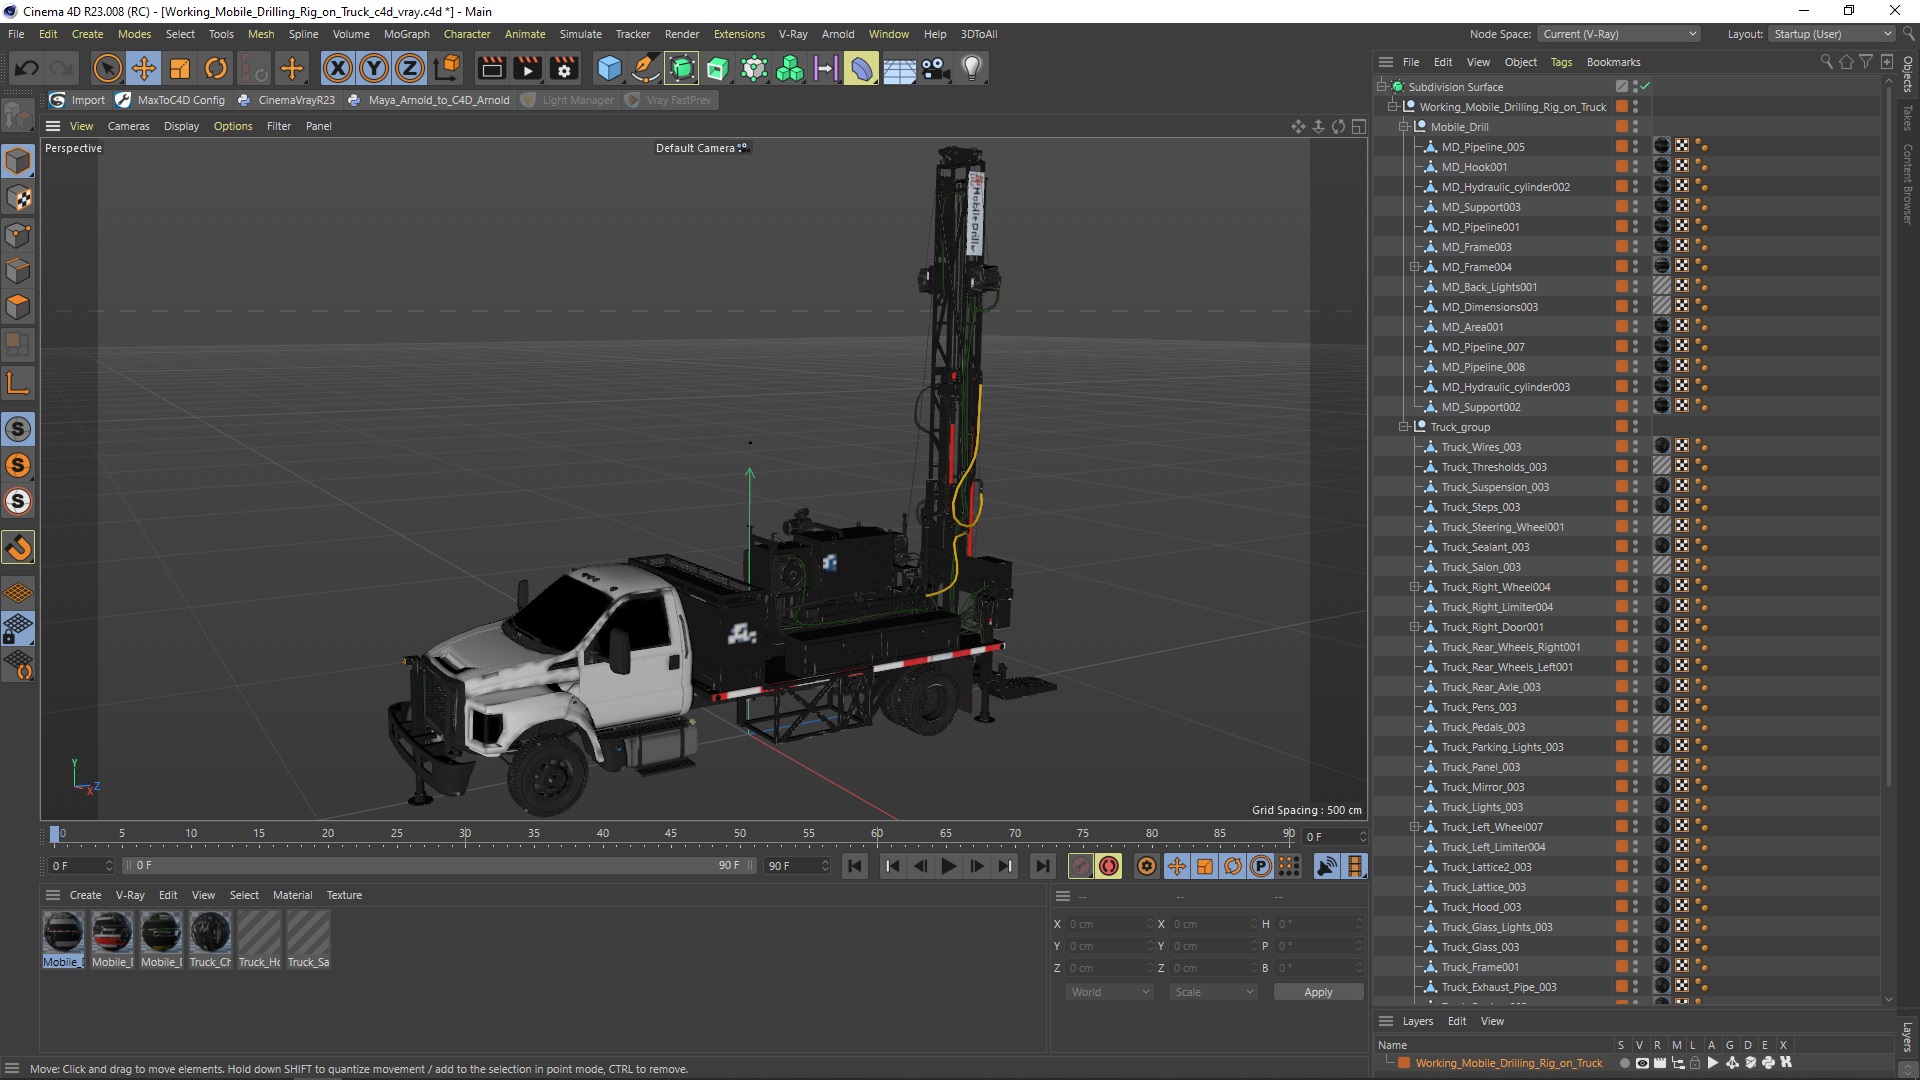
Task: Open the MoGraph menu
Action: pyautogui.click(x=406, y=34)
